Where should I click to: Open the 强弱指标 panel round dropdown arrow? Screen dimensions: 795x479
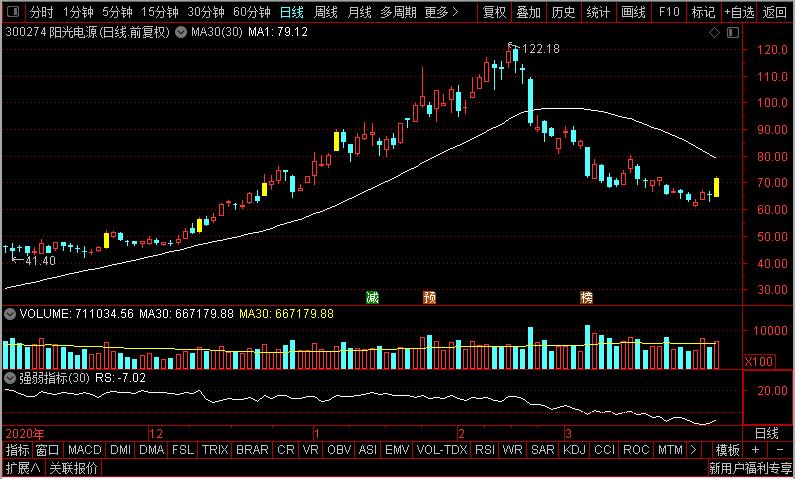10,378
